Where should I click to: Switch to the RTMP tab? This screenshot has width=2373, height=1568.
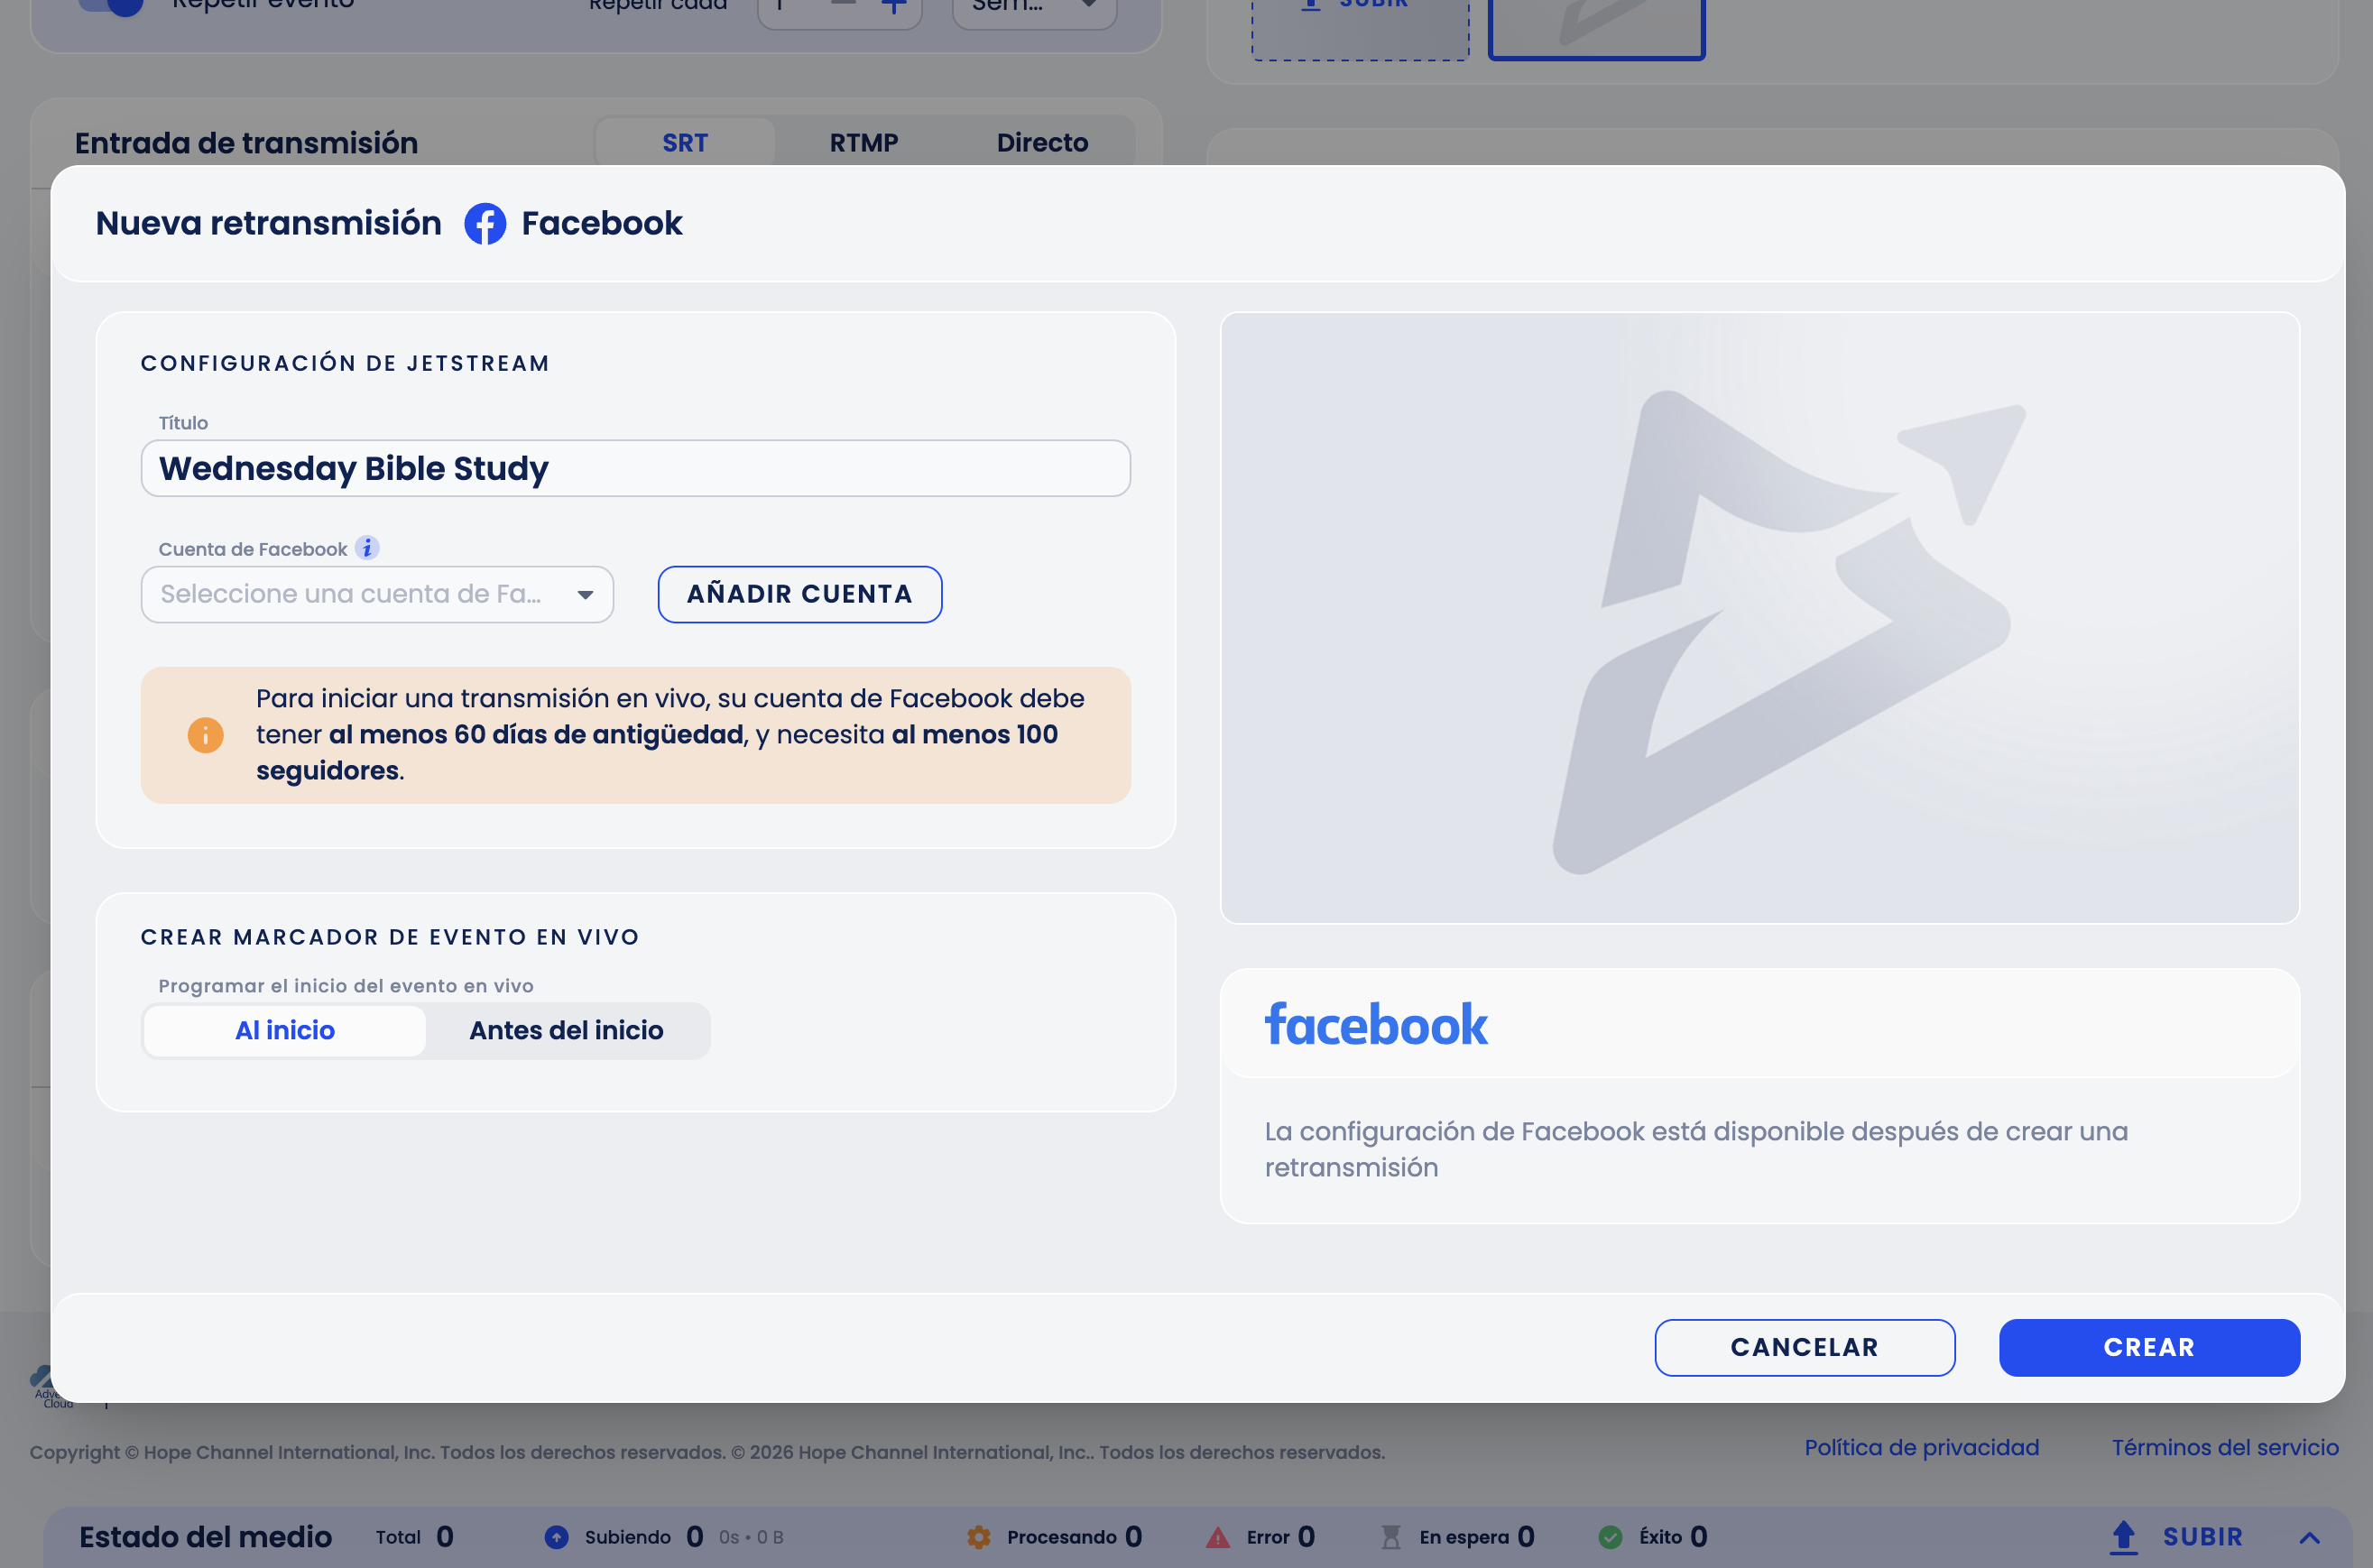pyautogui.click(x=864, y=143)
